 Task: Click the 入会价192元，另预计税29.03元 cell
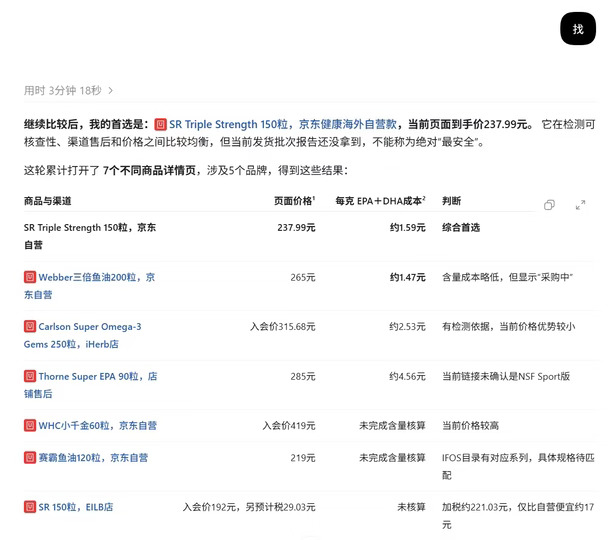(x=249, y=507)
